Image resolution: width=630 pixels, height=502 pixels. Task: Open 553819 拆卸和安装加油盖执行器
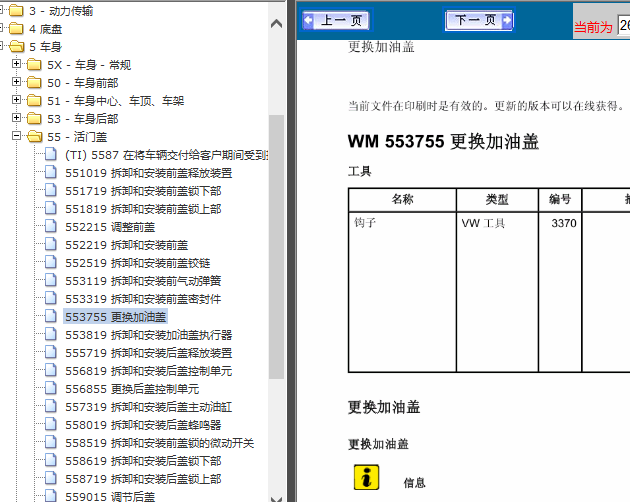click(149, 335)
